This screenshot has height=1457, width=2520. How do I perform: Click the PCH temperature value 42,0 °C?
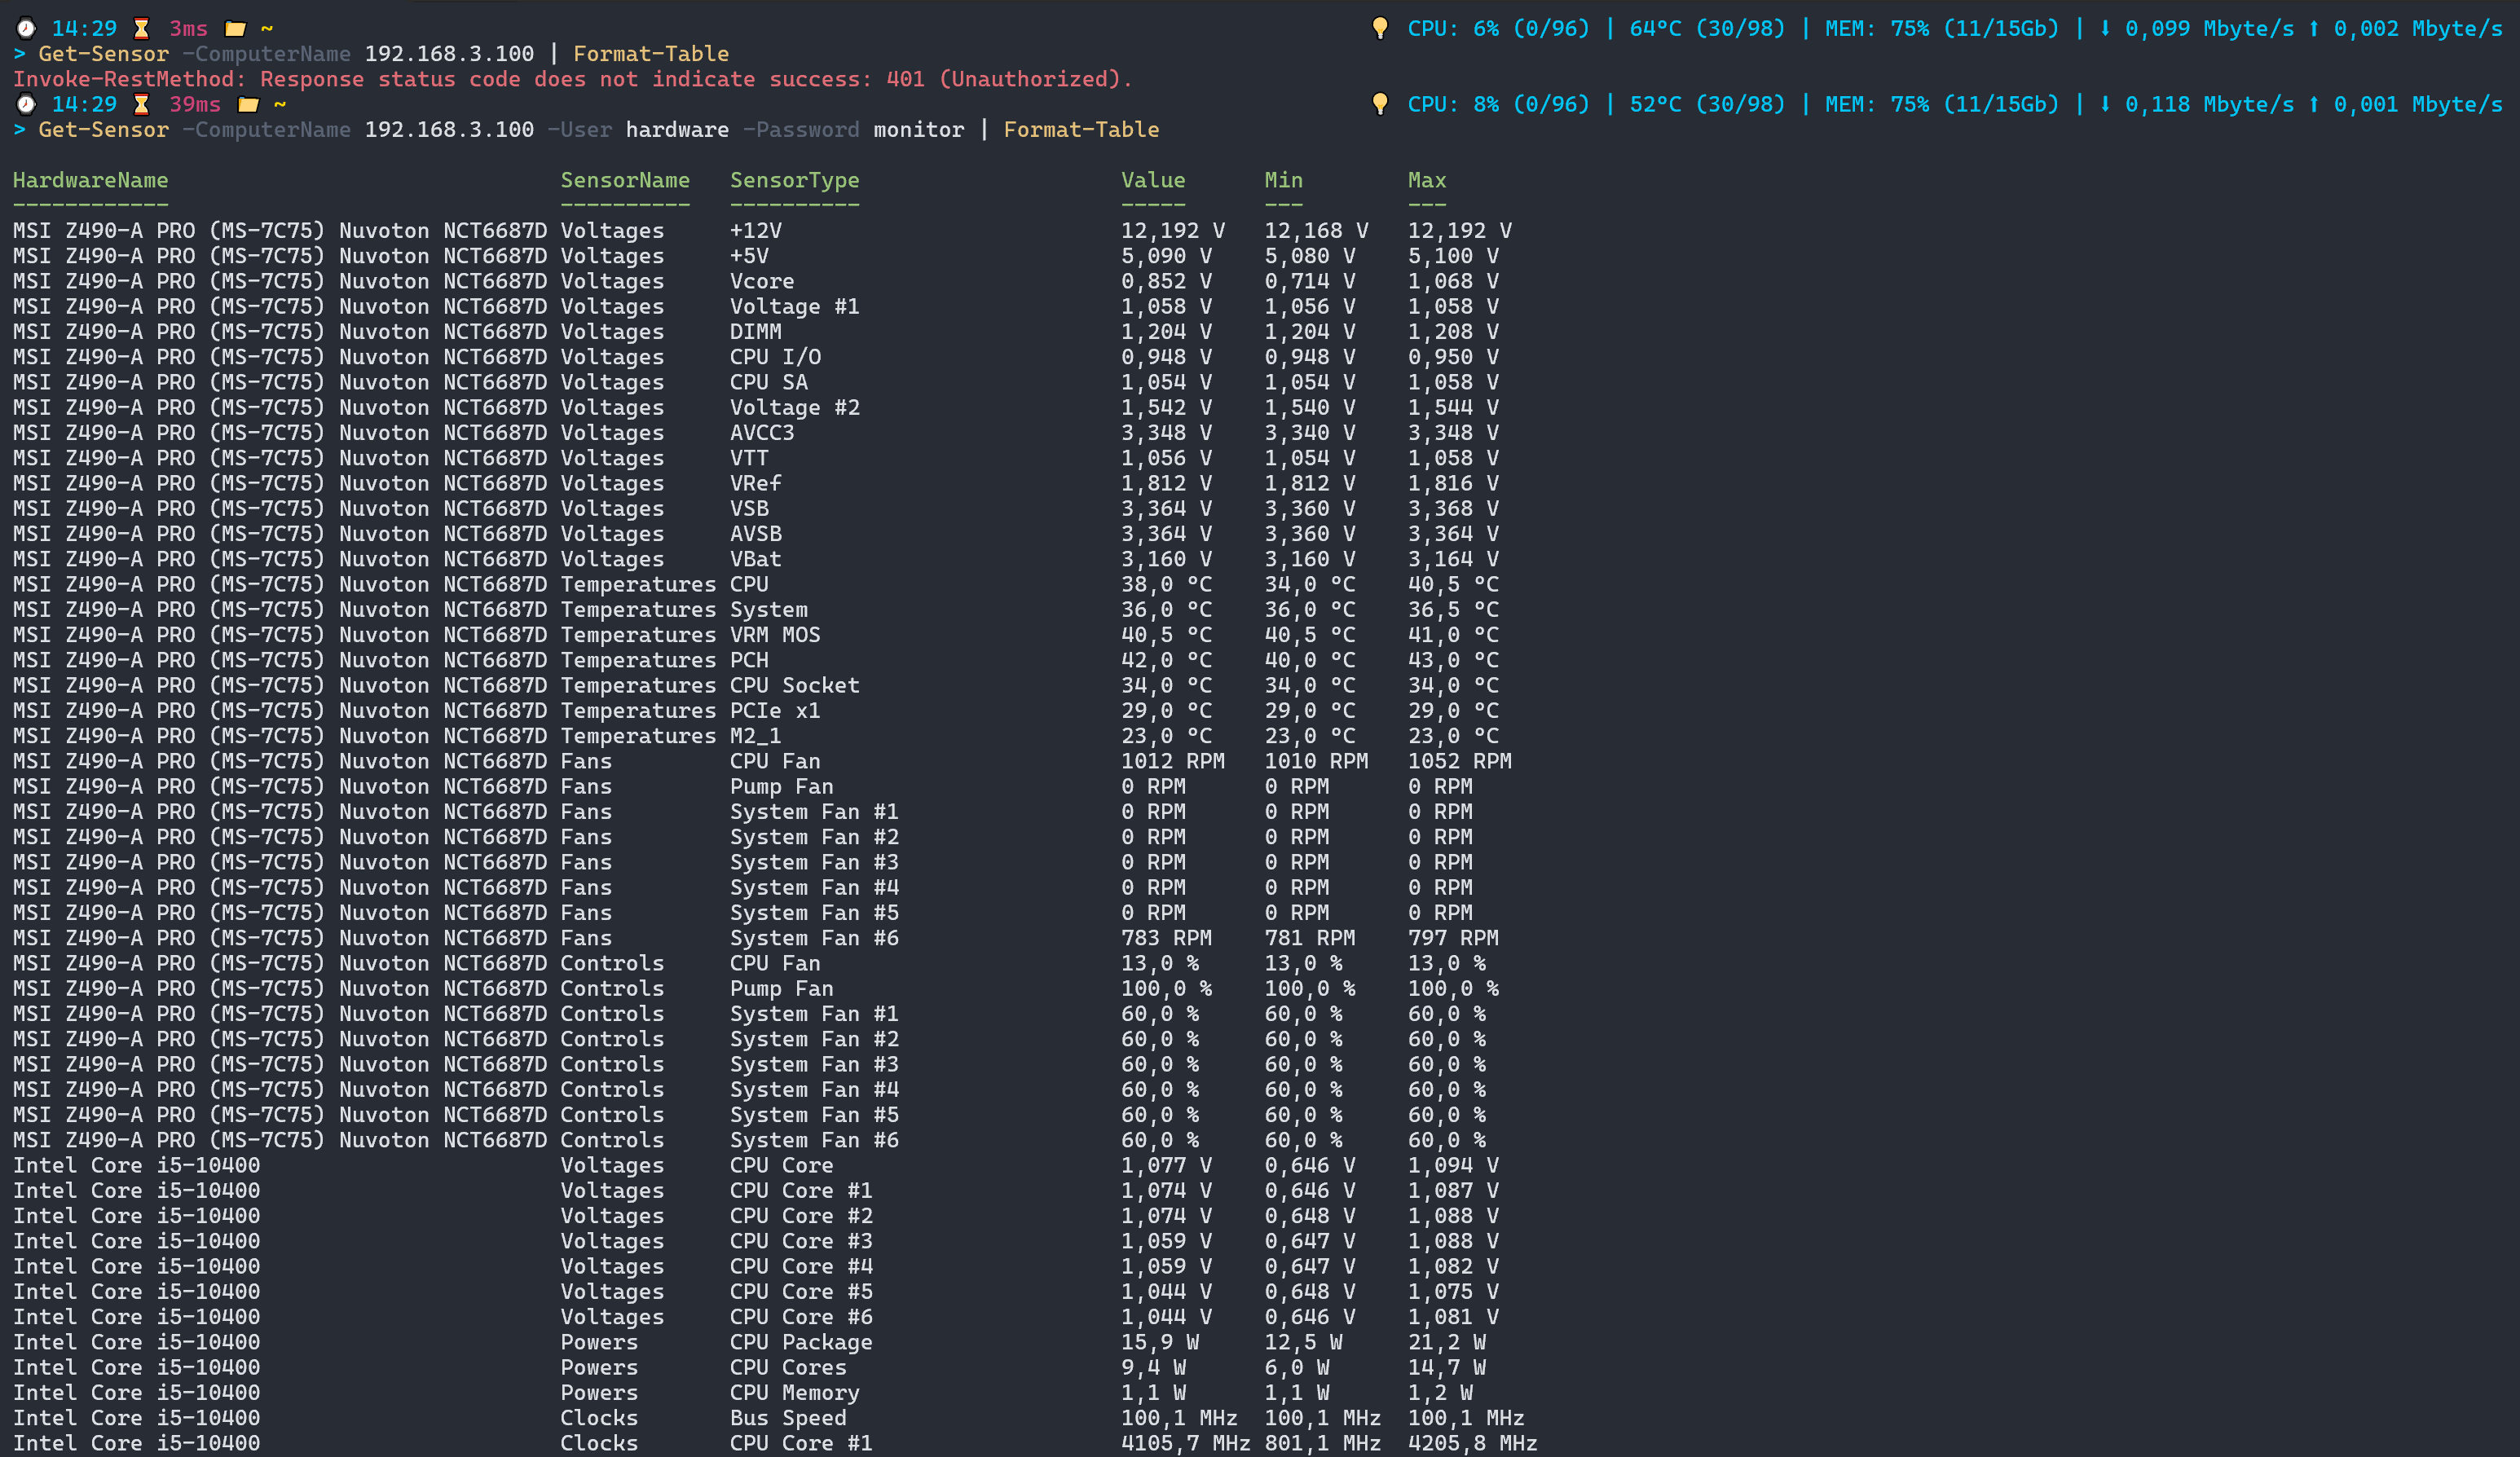pyautogui.click(x=1166, y=660)
